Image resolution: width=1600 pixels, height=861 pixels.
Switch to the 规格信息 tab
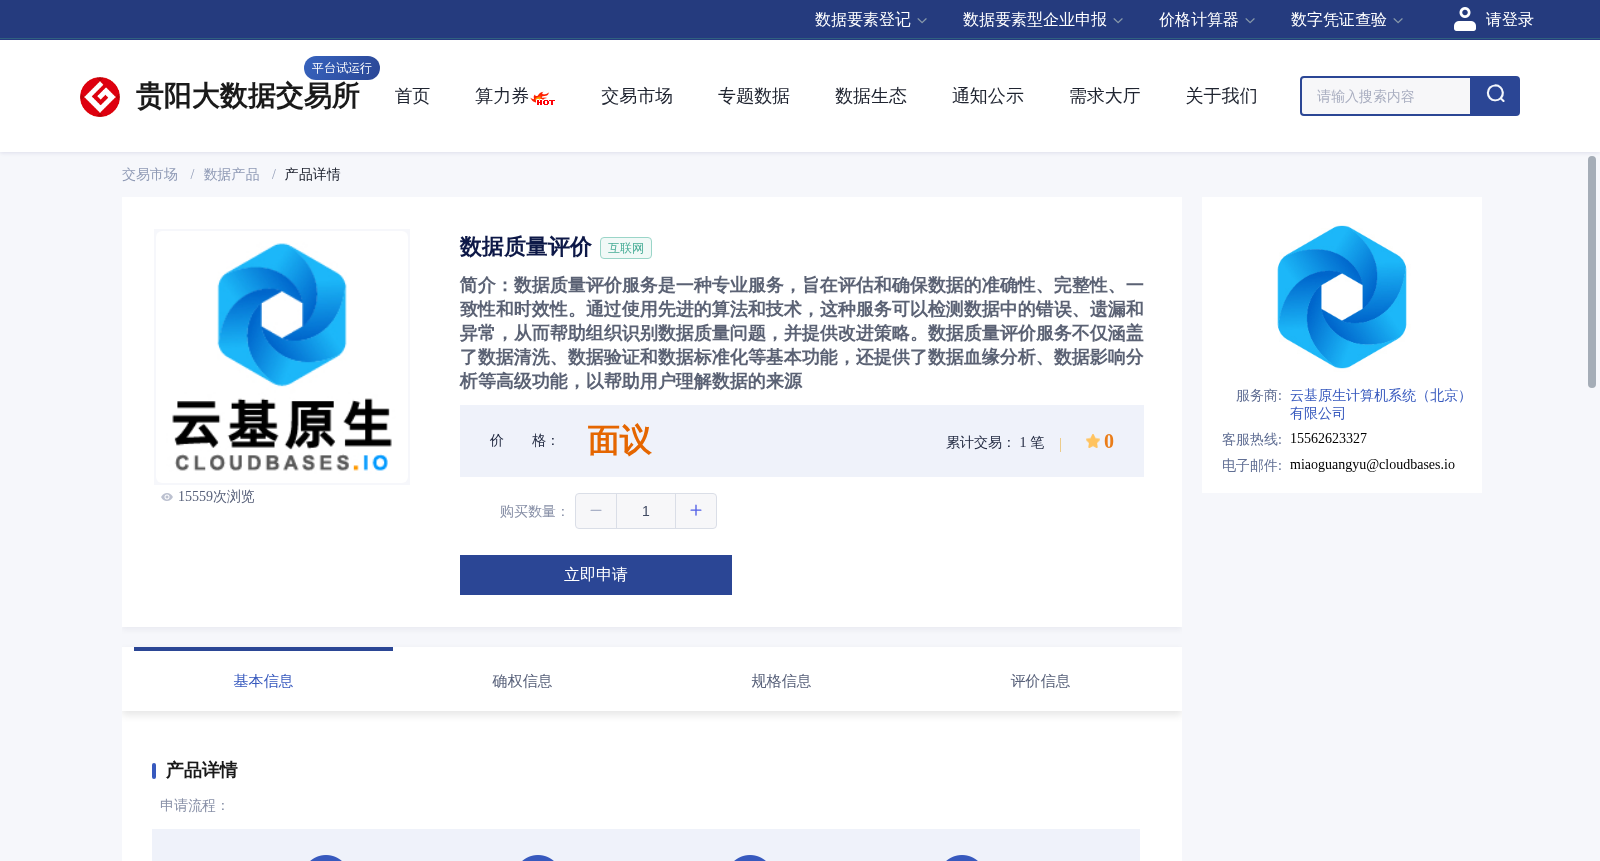781,681
